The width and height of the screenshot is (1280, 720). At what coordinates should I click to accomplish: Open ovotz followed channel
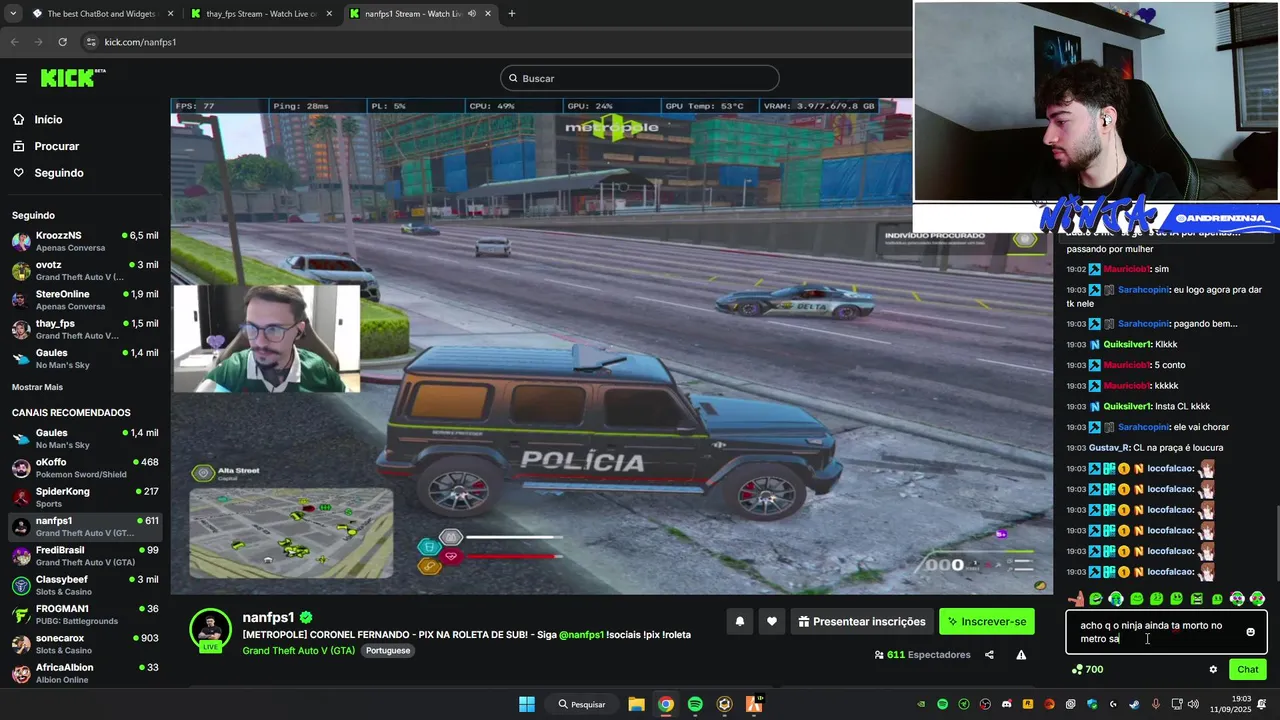85,271
